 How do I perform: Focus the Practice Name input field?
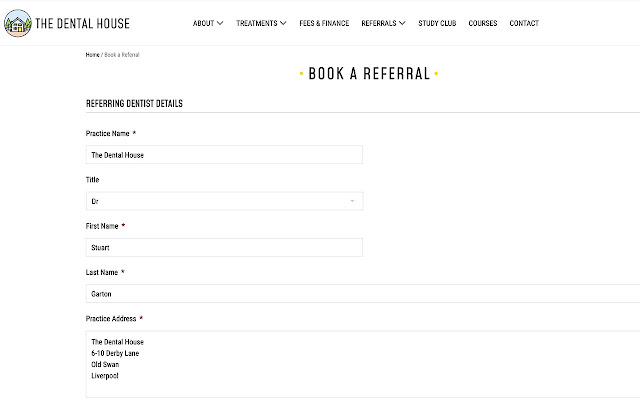click(x=224, y=155)
